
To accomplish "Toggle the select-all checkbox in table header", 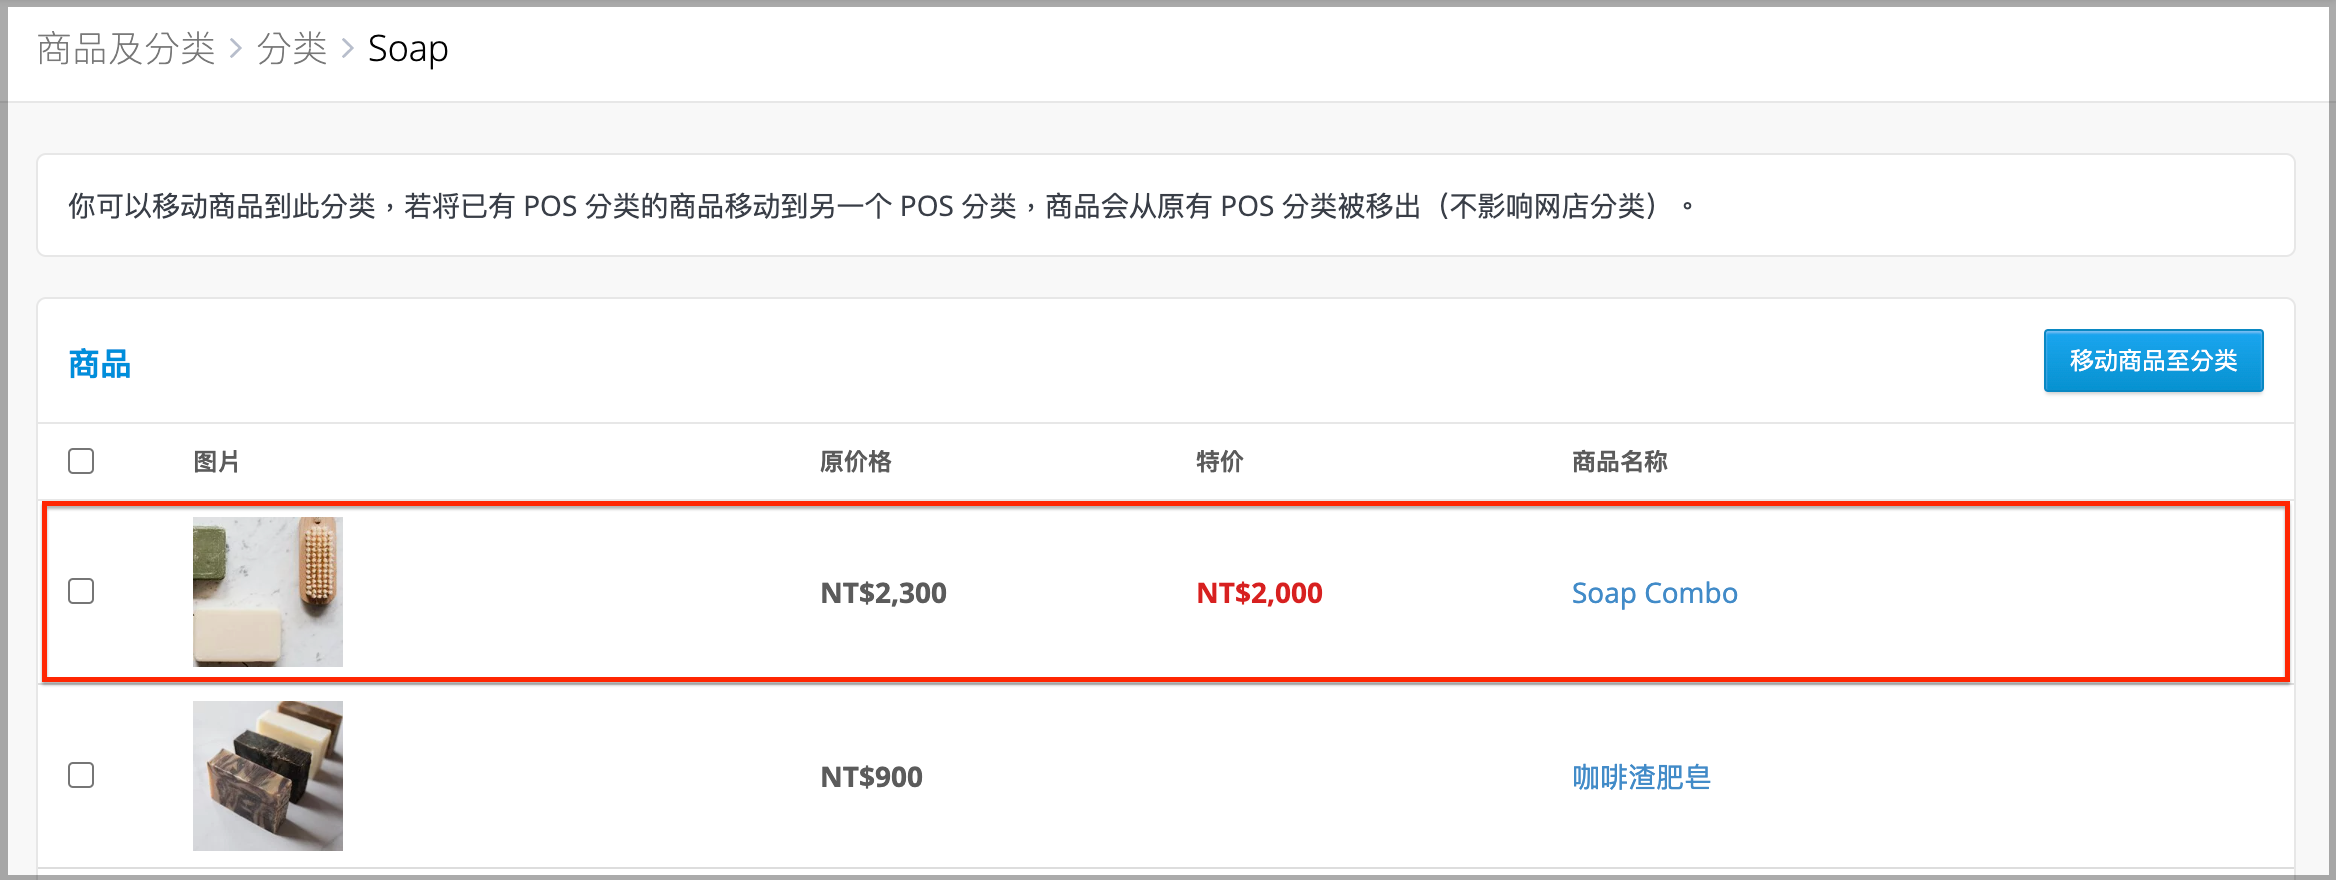I will pyautogui.click(x=81, y=461).
